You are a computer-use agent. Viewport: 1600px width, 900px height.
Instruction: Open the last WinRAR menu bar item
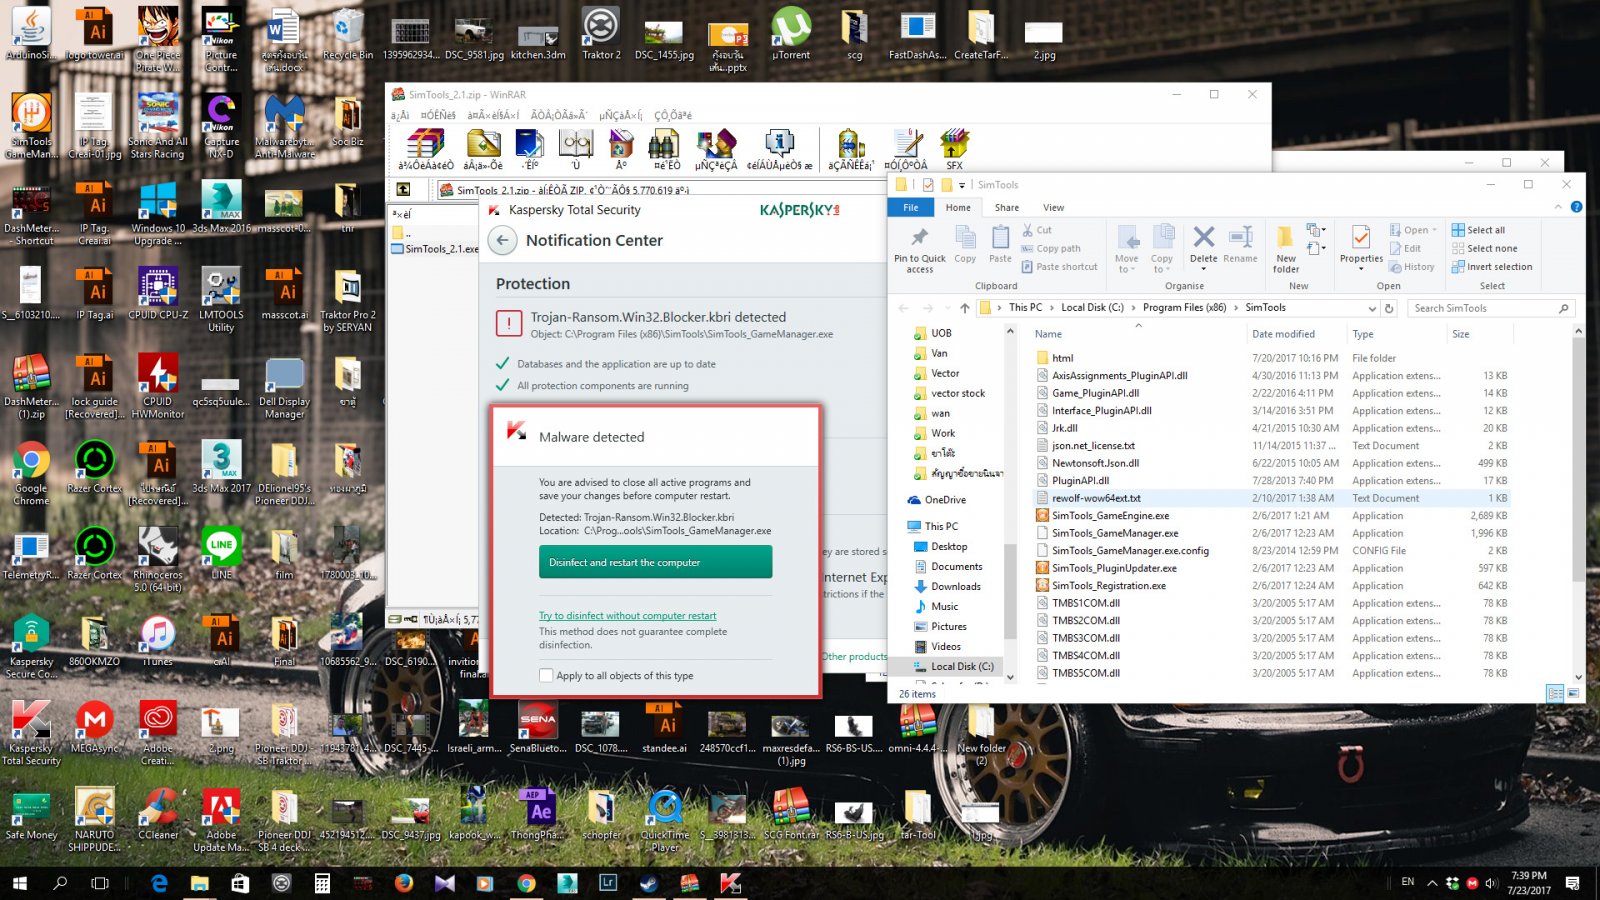click(673, 115)
